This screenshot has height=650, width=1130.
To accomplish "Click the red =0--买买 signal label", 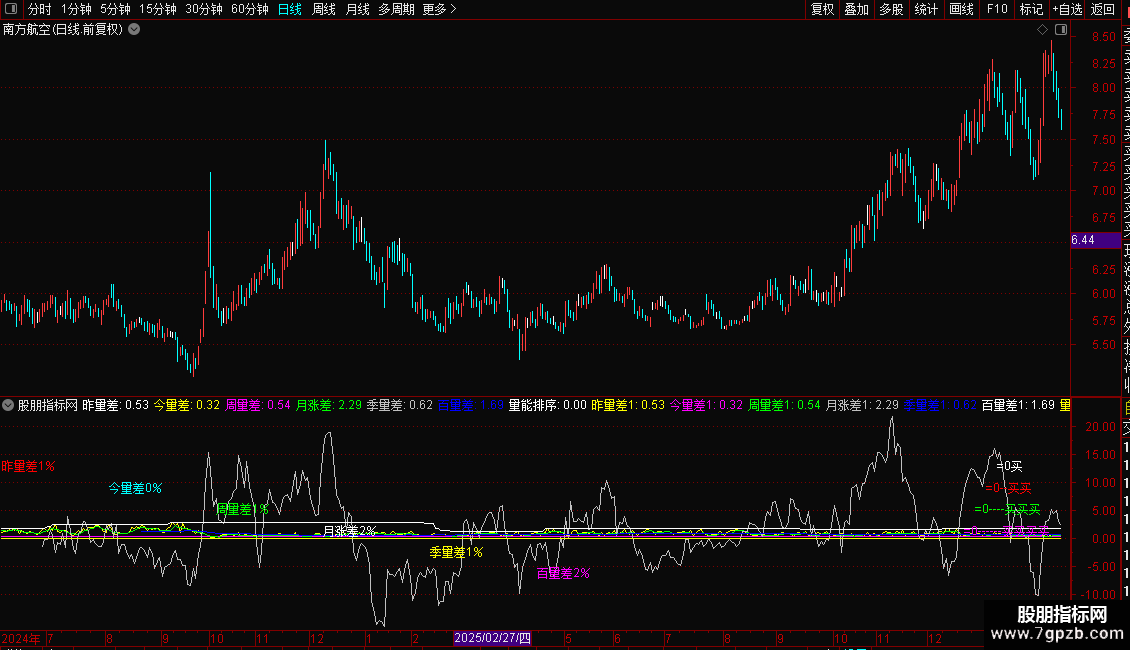I will [x=1008, y=488].
